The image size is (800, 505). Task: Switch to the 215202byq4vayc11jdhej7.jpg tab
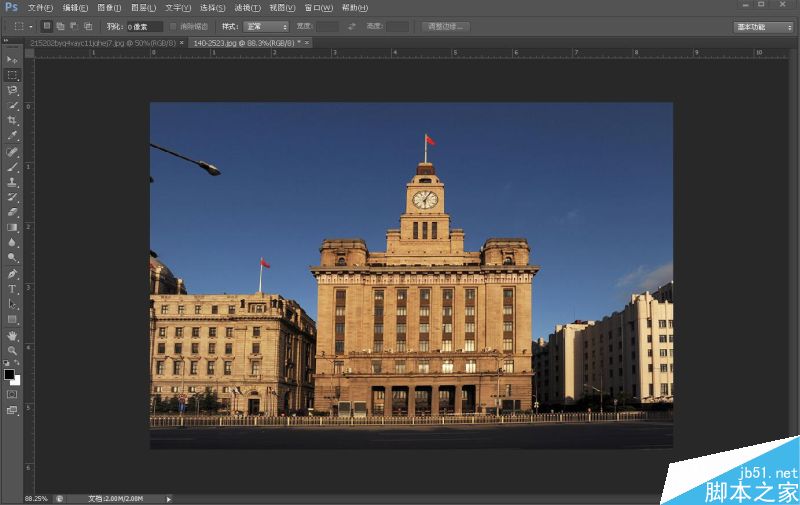tap(103, 43)
